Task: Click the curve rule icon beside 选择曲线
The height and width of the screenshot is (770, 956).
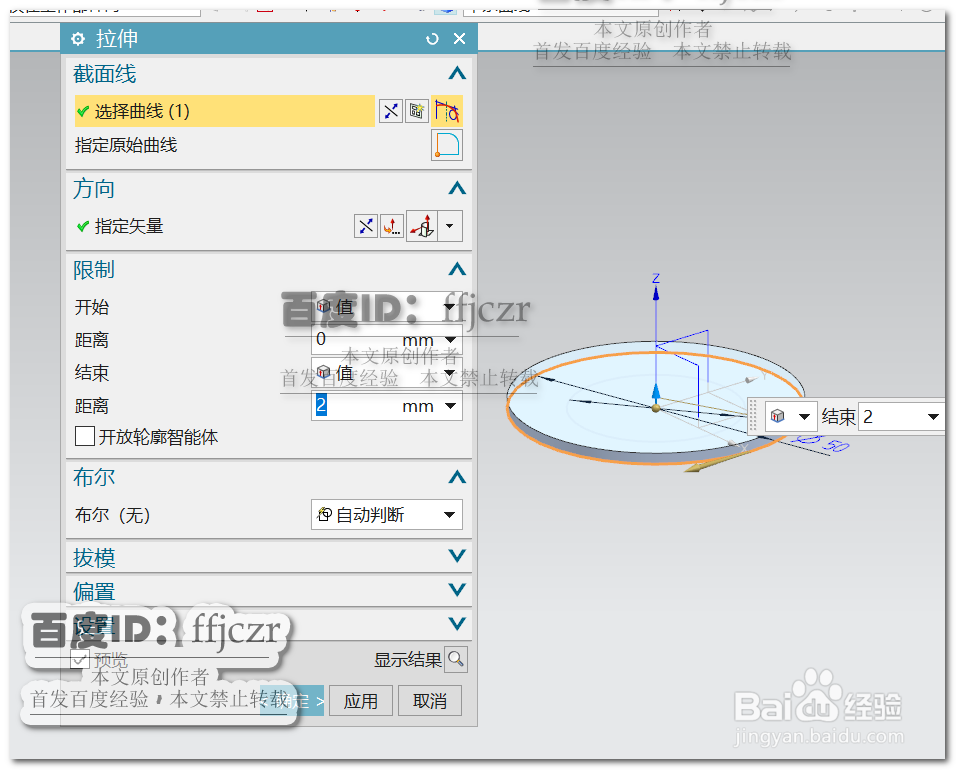Action: (x=446, y=111)
